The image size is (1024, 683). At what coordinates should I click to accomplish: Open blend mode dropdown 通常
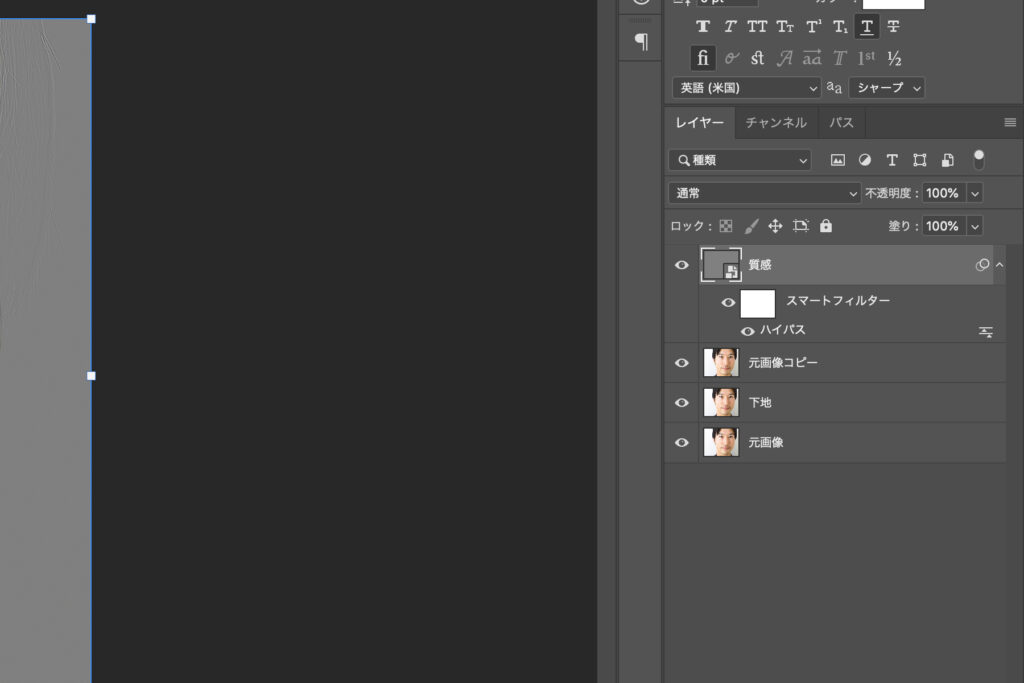(x=764, y=193)
